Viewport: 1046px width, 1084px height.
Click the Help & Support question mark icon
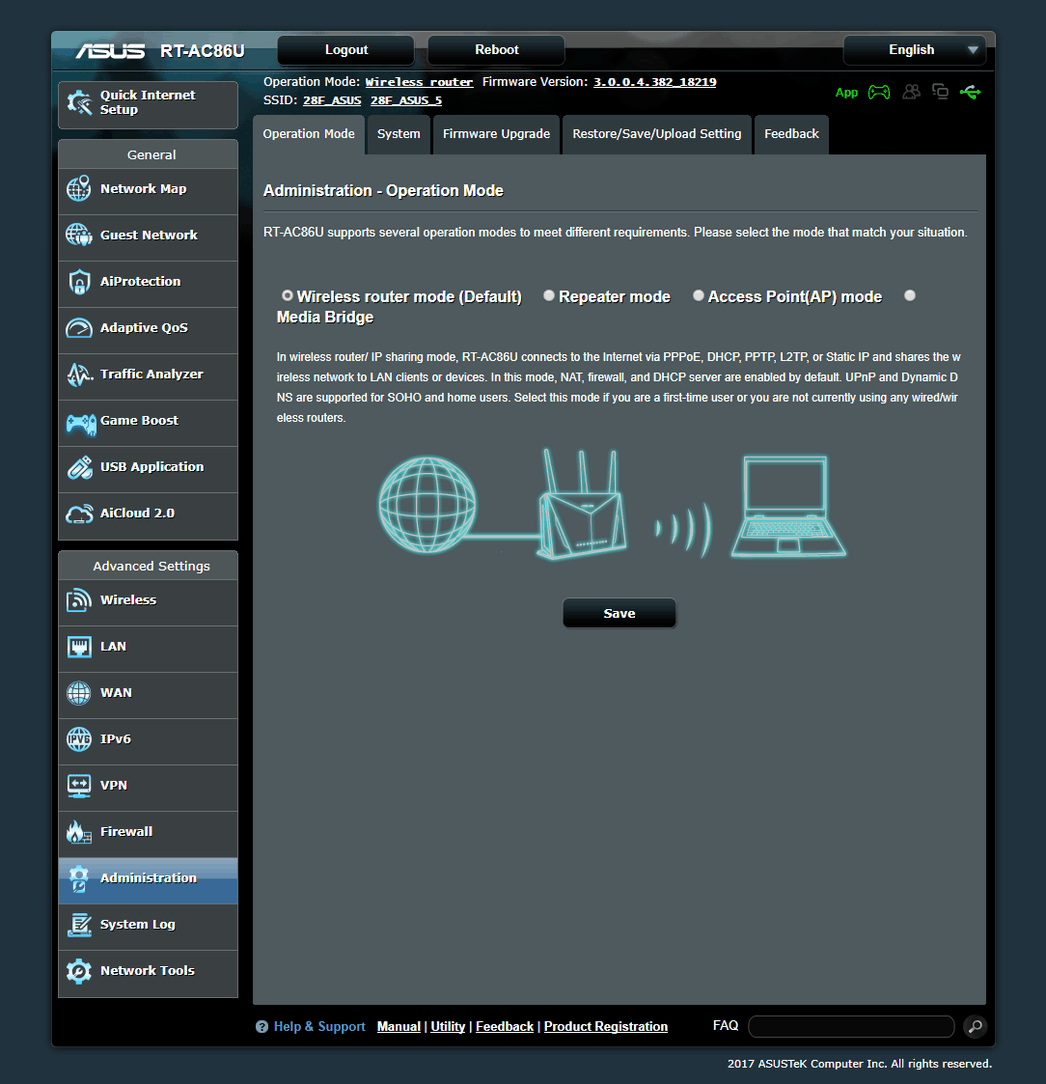coord(262,1027)
